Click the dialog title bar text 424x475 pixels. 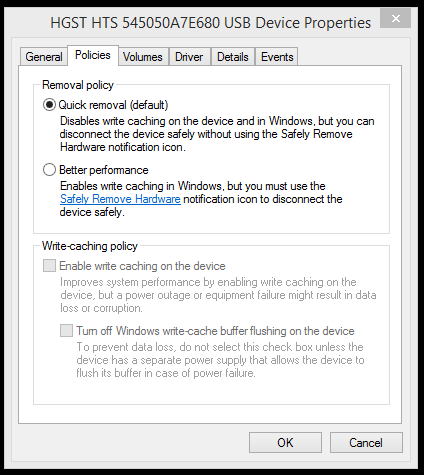(x=211, y=23)
